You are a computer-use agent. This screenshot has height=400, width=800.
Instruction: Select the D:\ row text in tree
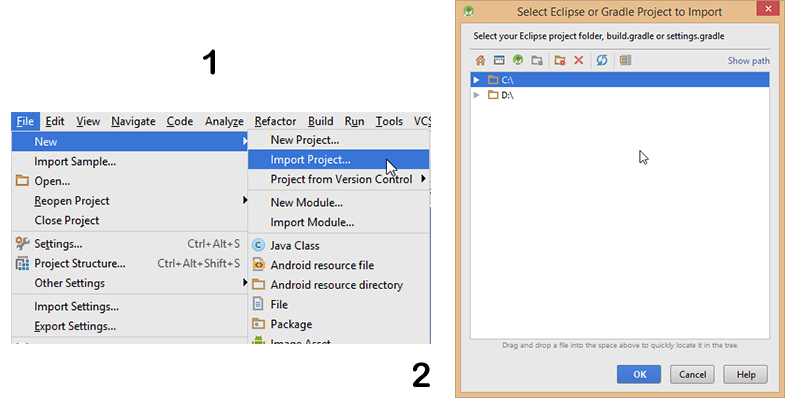click(507, 95)
